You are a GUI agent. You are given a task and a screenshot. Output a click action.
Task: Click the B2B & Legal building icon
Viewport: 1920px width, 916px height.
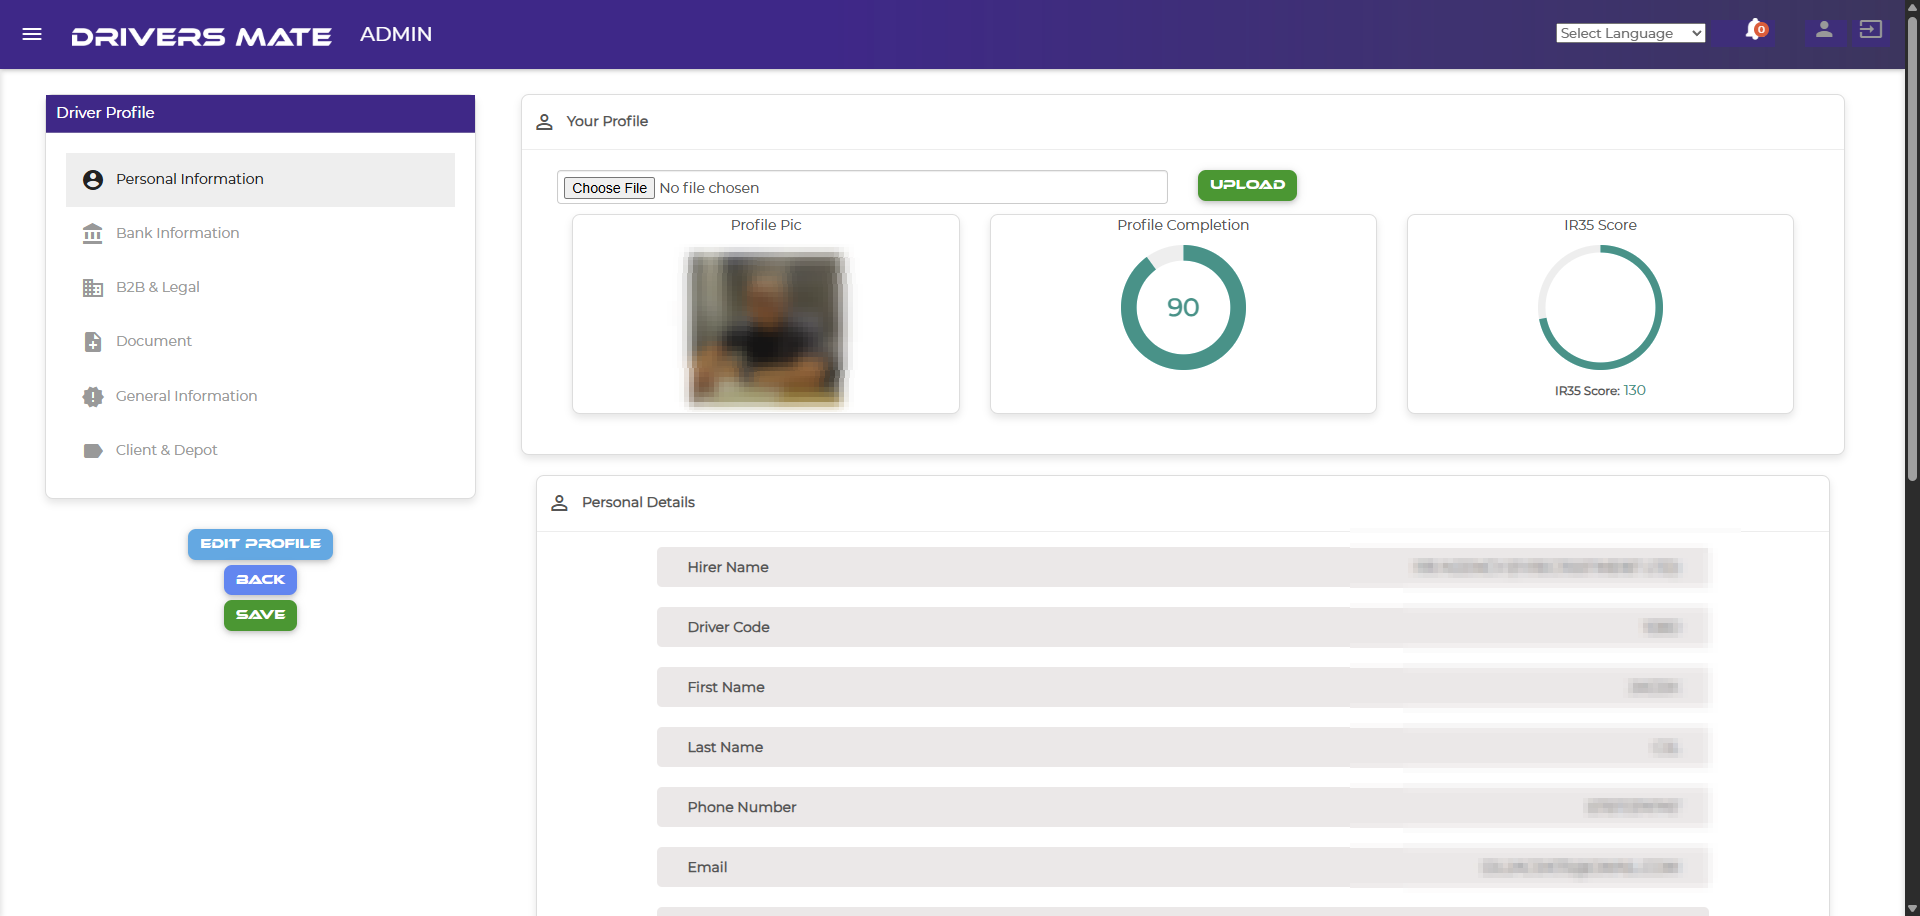point(93,288)
